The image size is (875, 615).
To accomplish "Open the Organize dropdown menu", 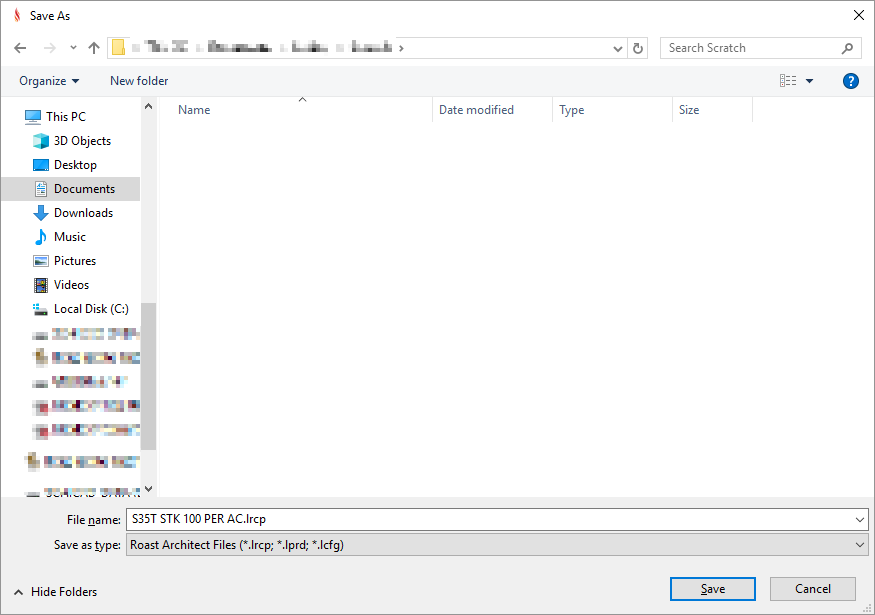I will coord(49,81).
